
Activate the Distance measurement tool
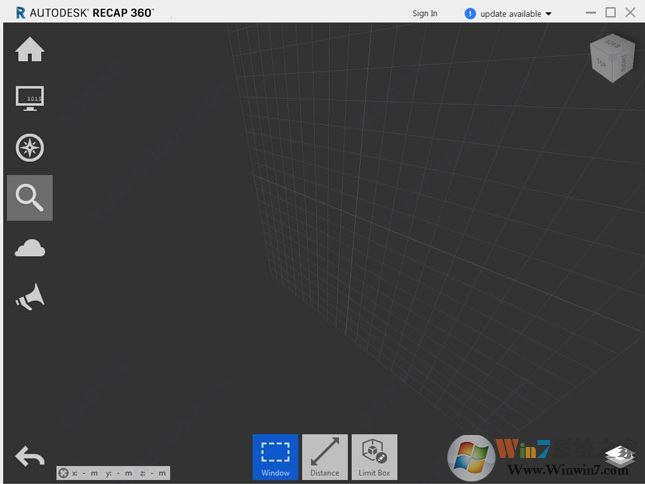pos(325,457)
